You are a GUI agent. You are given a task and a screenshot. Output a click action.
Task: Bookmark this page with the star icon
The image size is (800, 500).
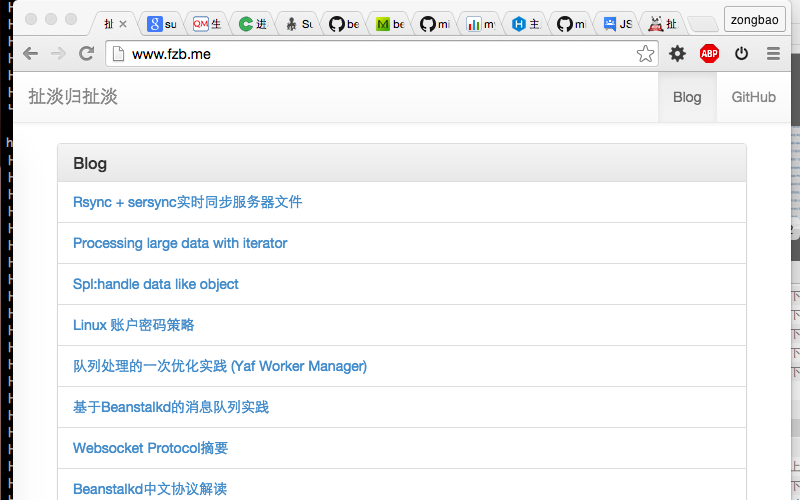[645, 54]
